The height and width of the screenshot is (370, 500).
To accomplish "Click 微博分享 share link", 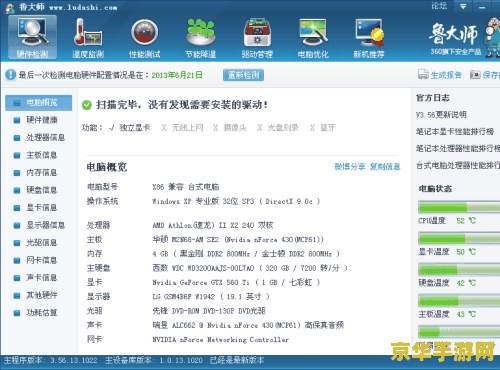I will [350, 166].
